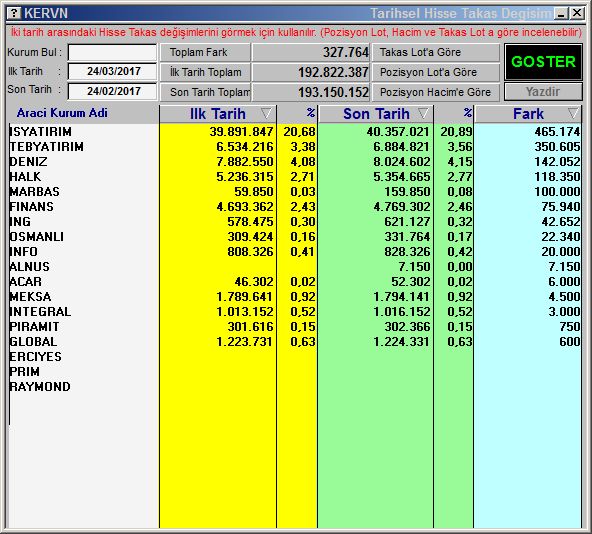
Task: Click the GOSTER button
Action: (x=543, y=62)
